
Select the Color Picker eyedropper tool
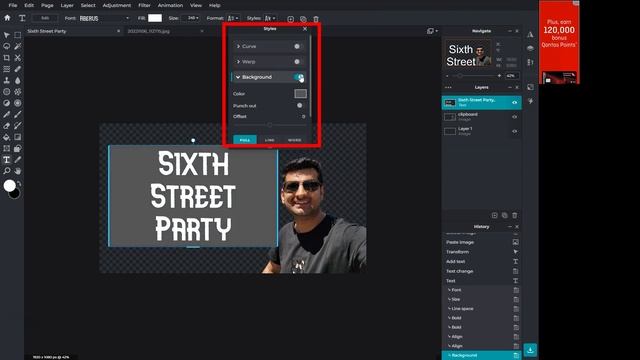click(x=18, y=160)
